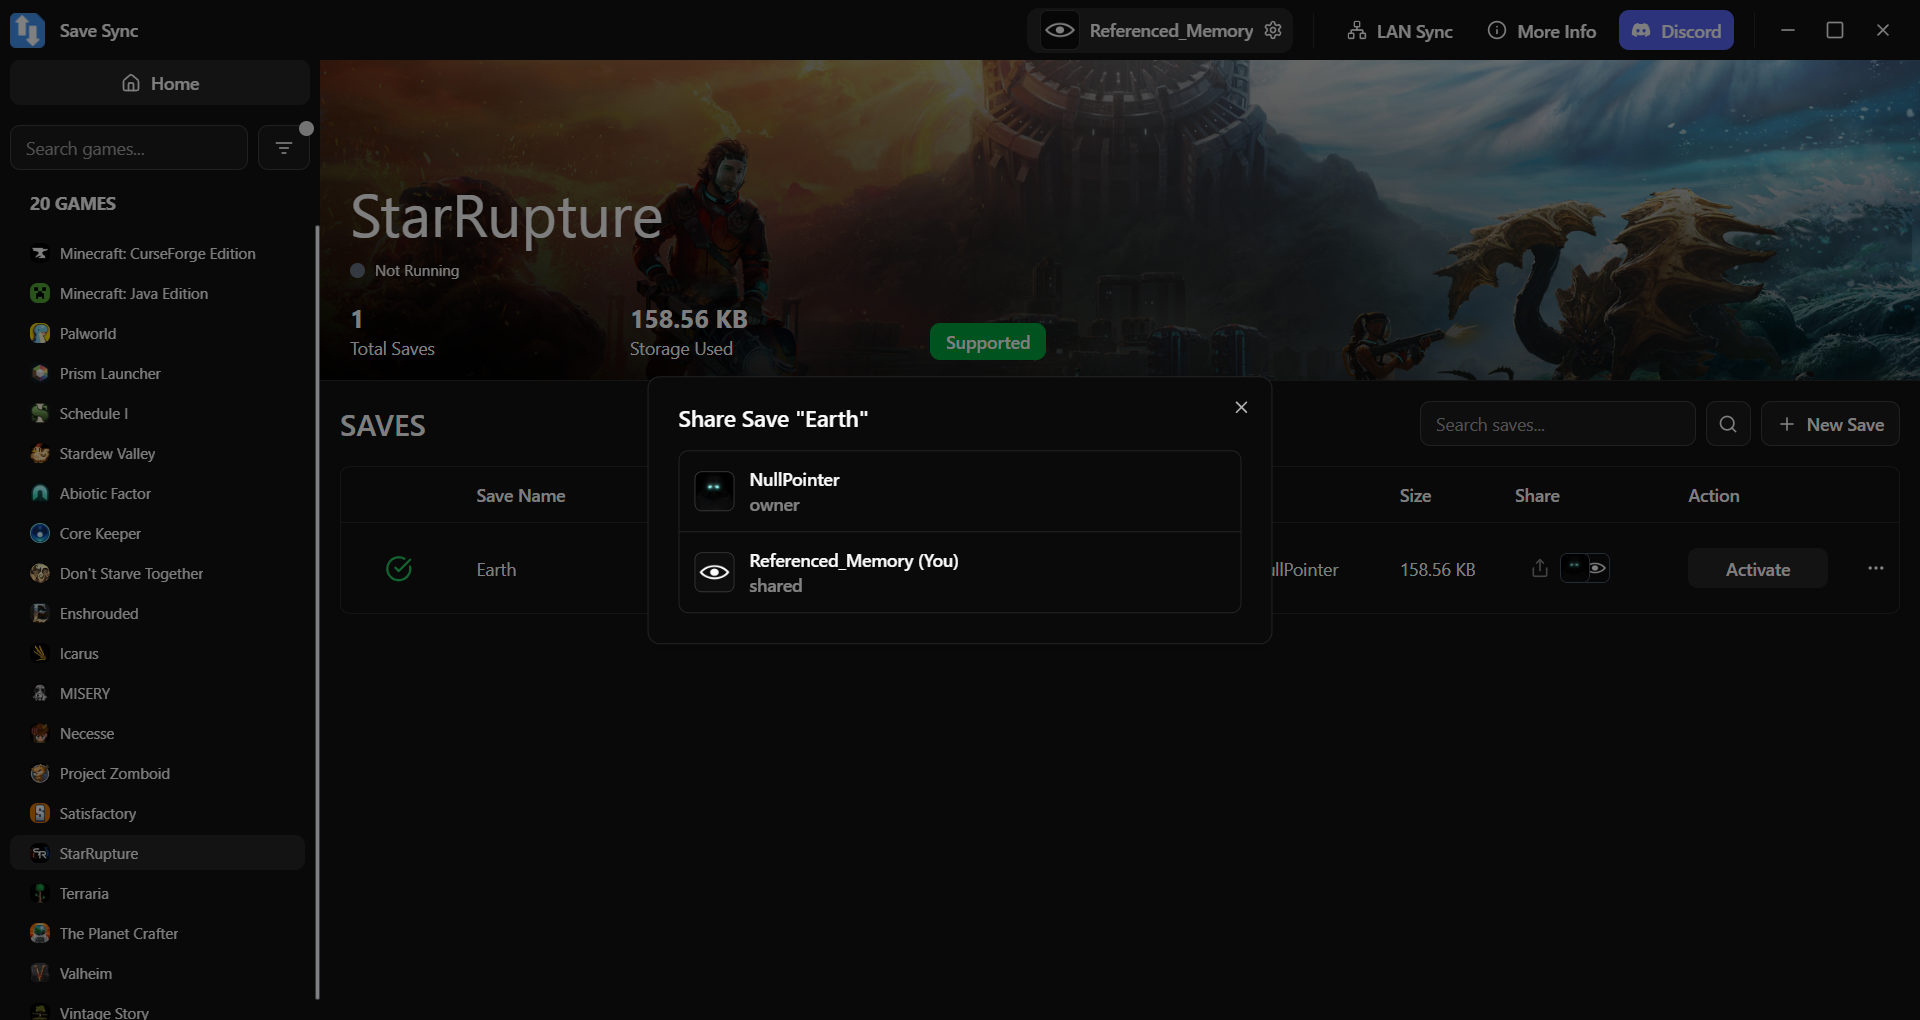Select Satisfactory in the games list
This screenshot has height=1020, width=1920.
pos(157,813)
